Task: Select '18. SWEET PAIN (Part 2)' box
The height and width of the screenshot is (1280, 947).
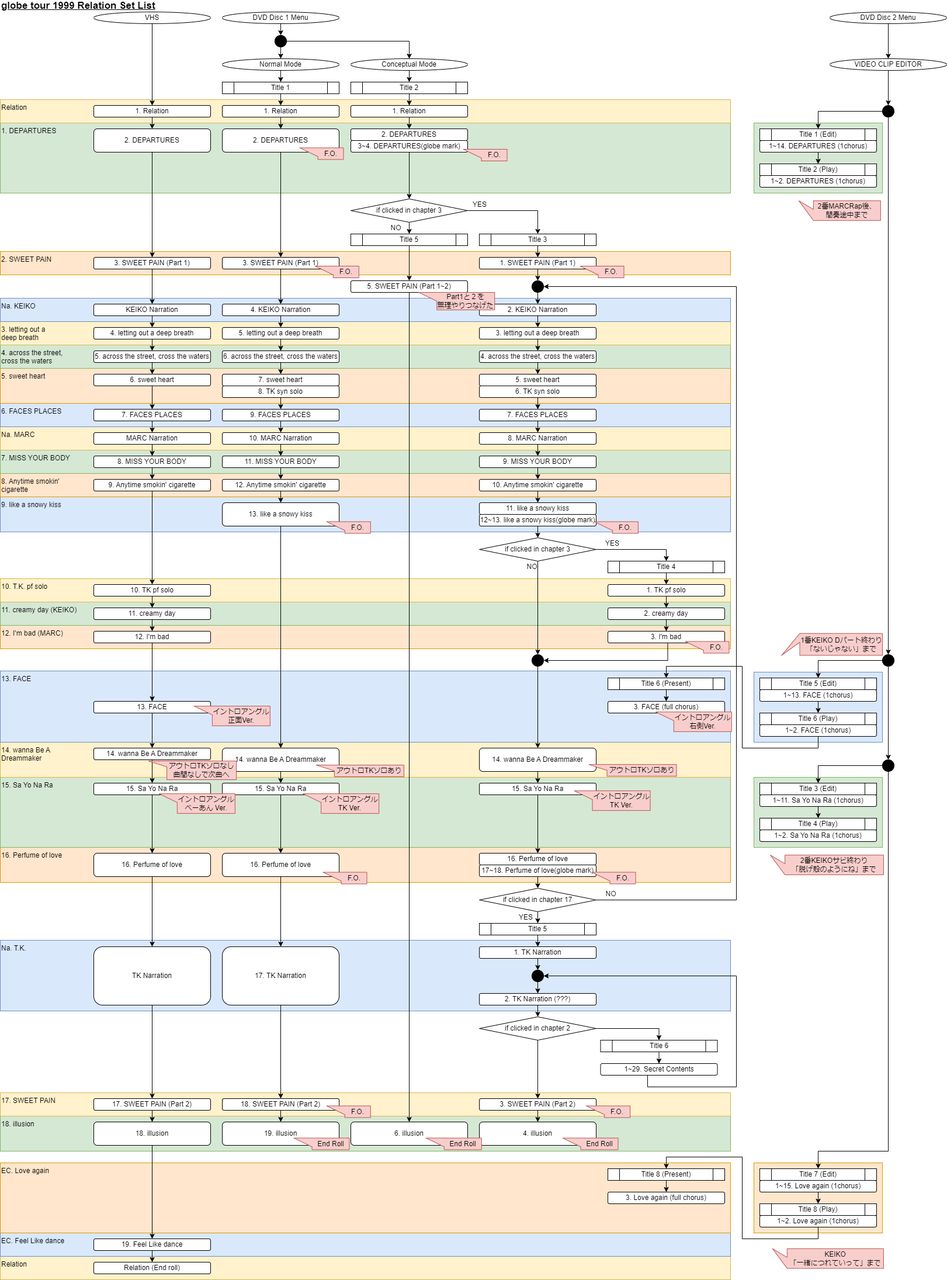Action: pyautogui.click(x=280, y=1104)
